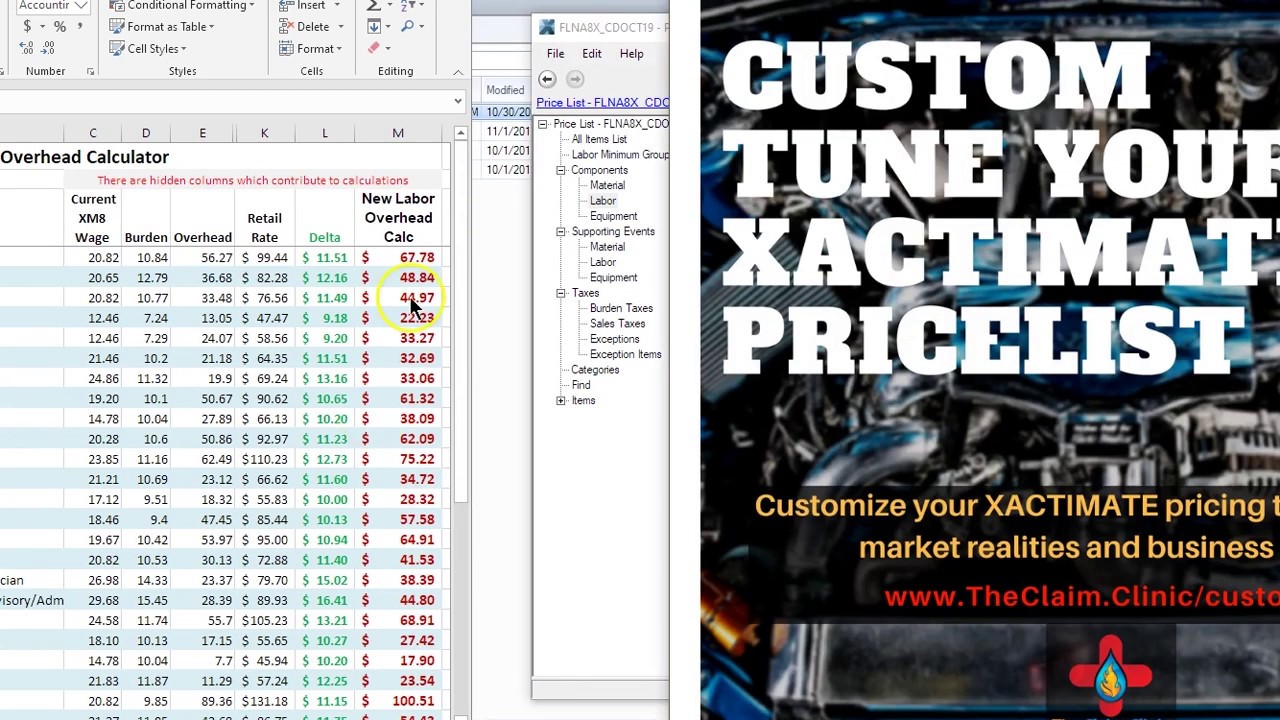
Task: Go back in the Xactimate price list window
Action: coord(547,79)
